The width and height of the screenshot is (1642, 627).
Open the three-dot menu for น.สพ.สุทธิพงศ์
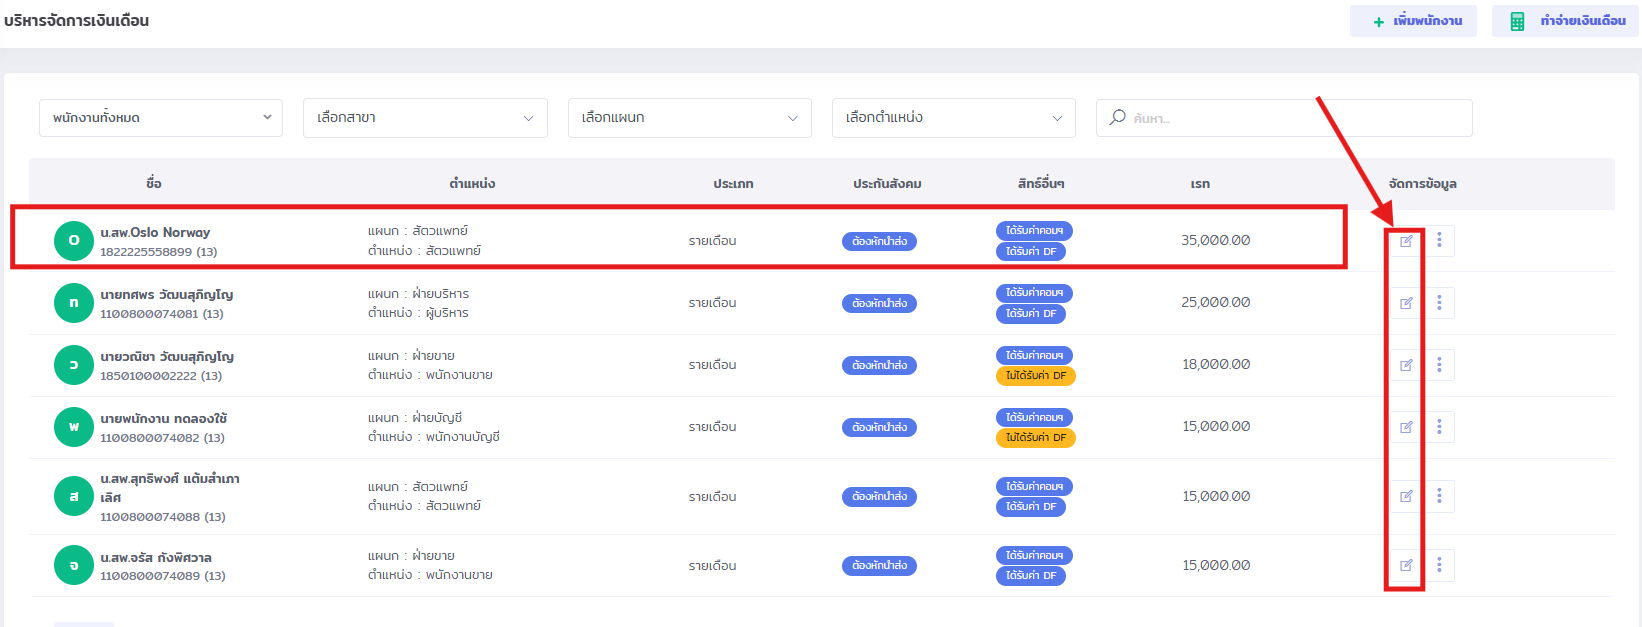click(x=1439, y=496)
